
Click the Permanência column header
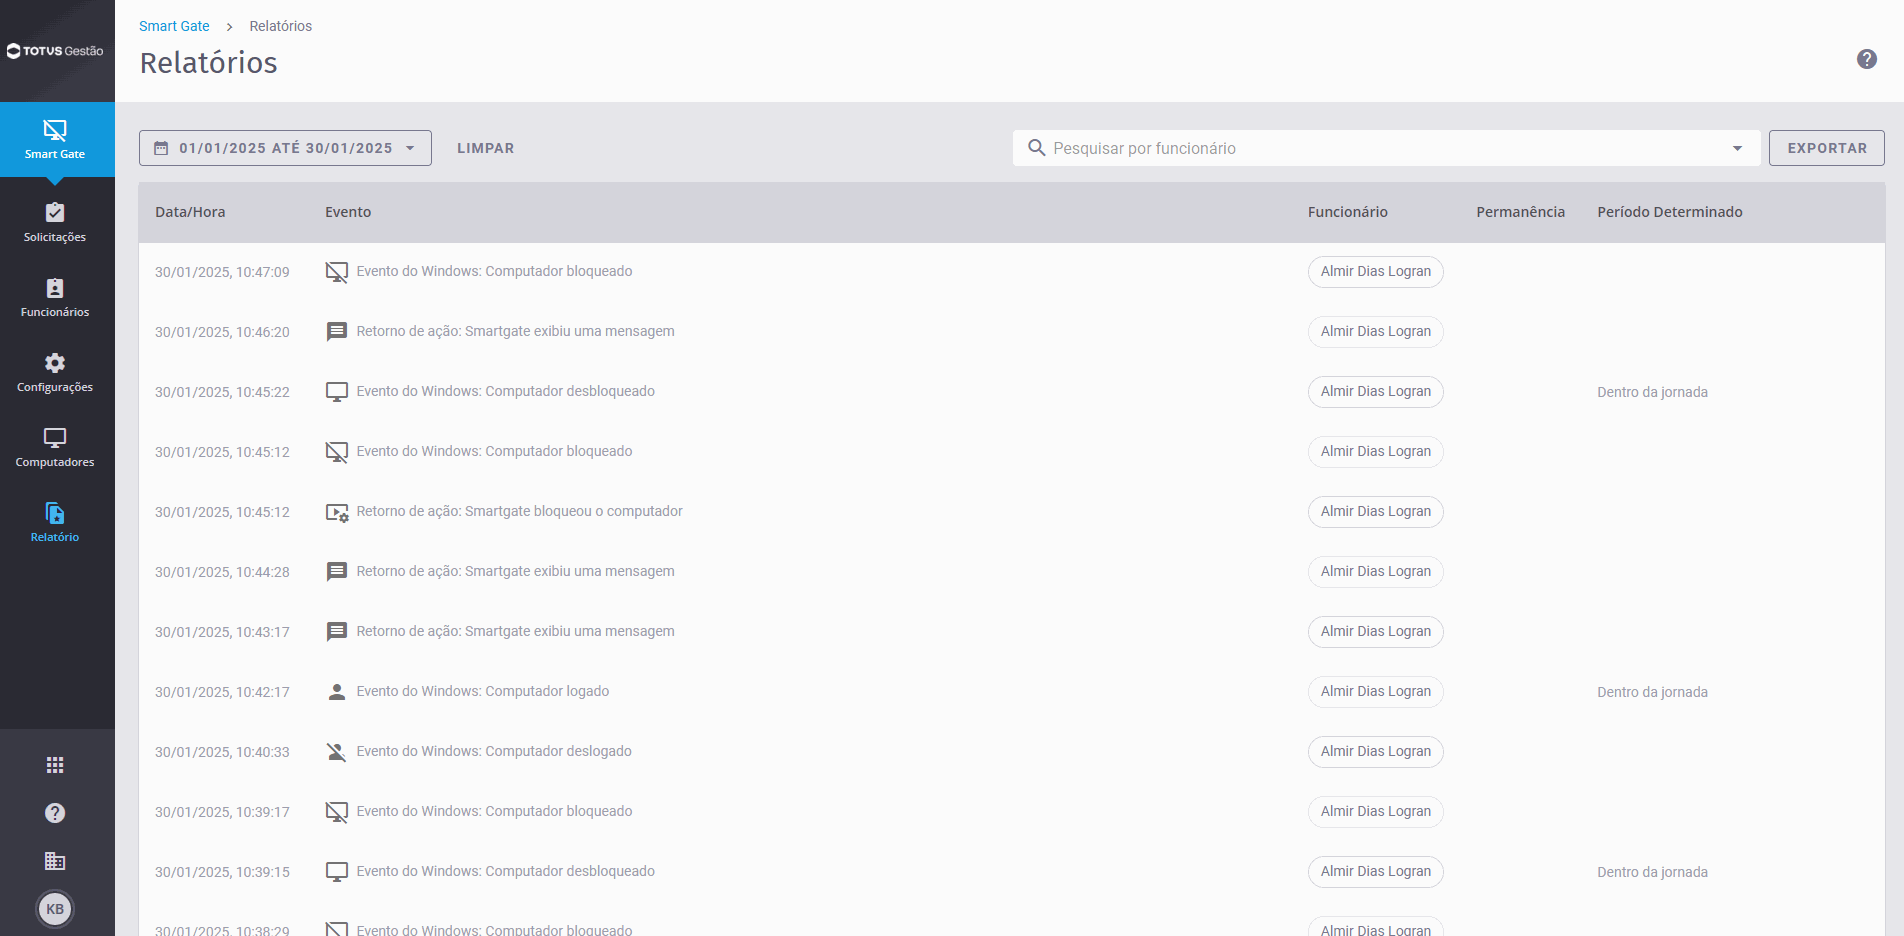point(1520,212)
